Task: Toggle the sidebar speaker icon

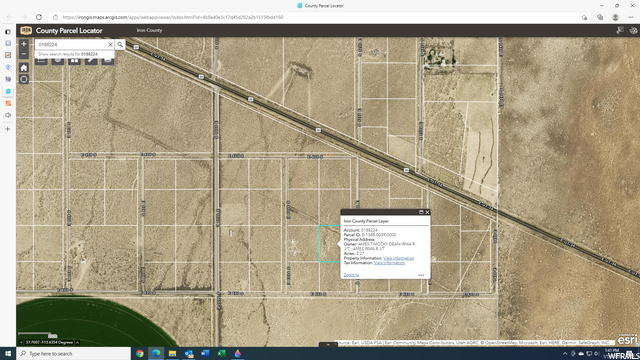Action: coord(8,115)
